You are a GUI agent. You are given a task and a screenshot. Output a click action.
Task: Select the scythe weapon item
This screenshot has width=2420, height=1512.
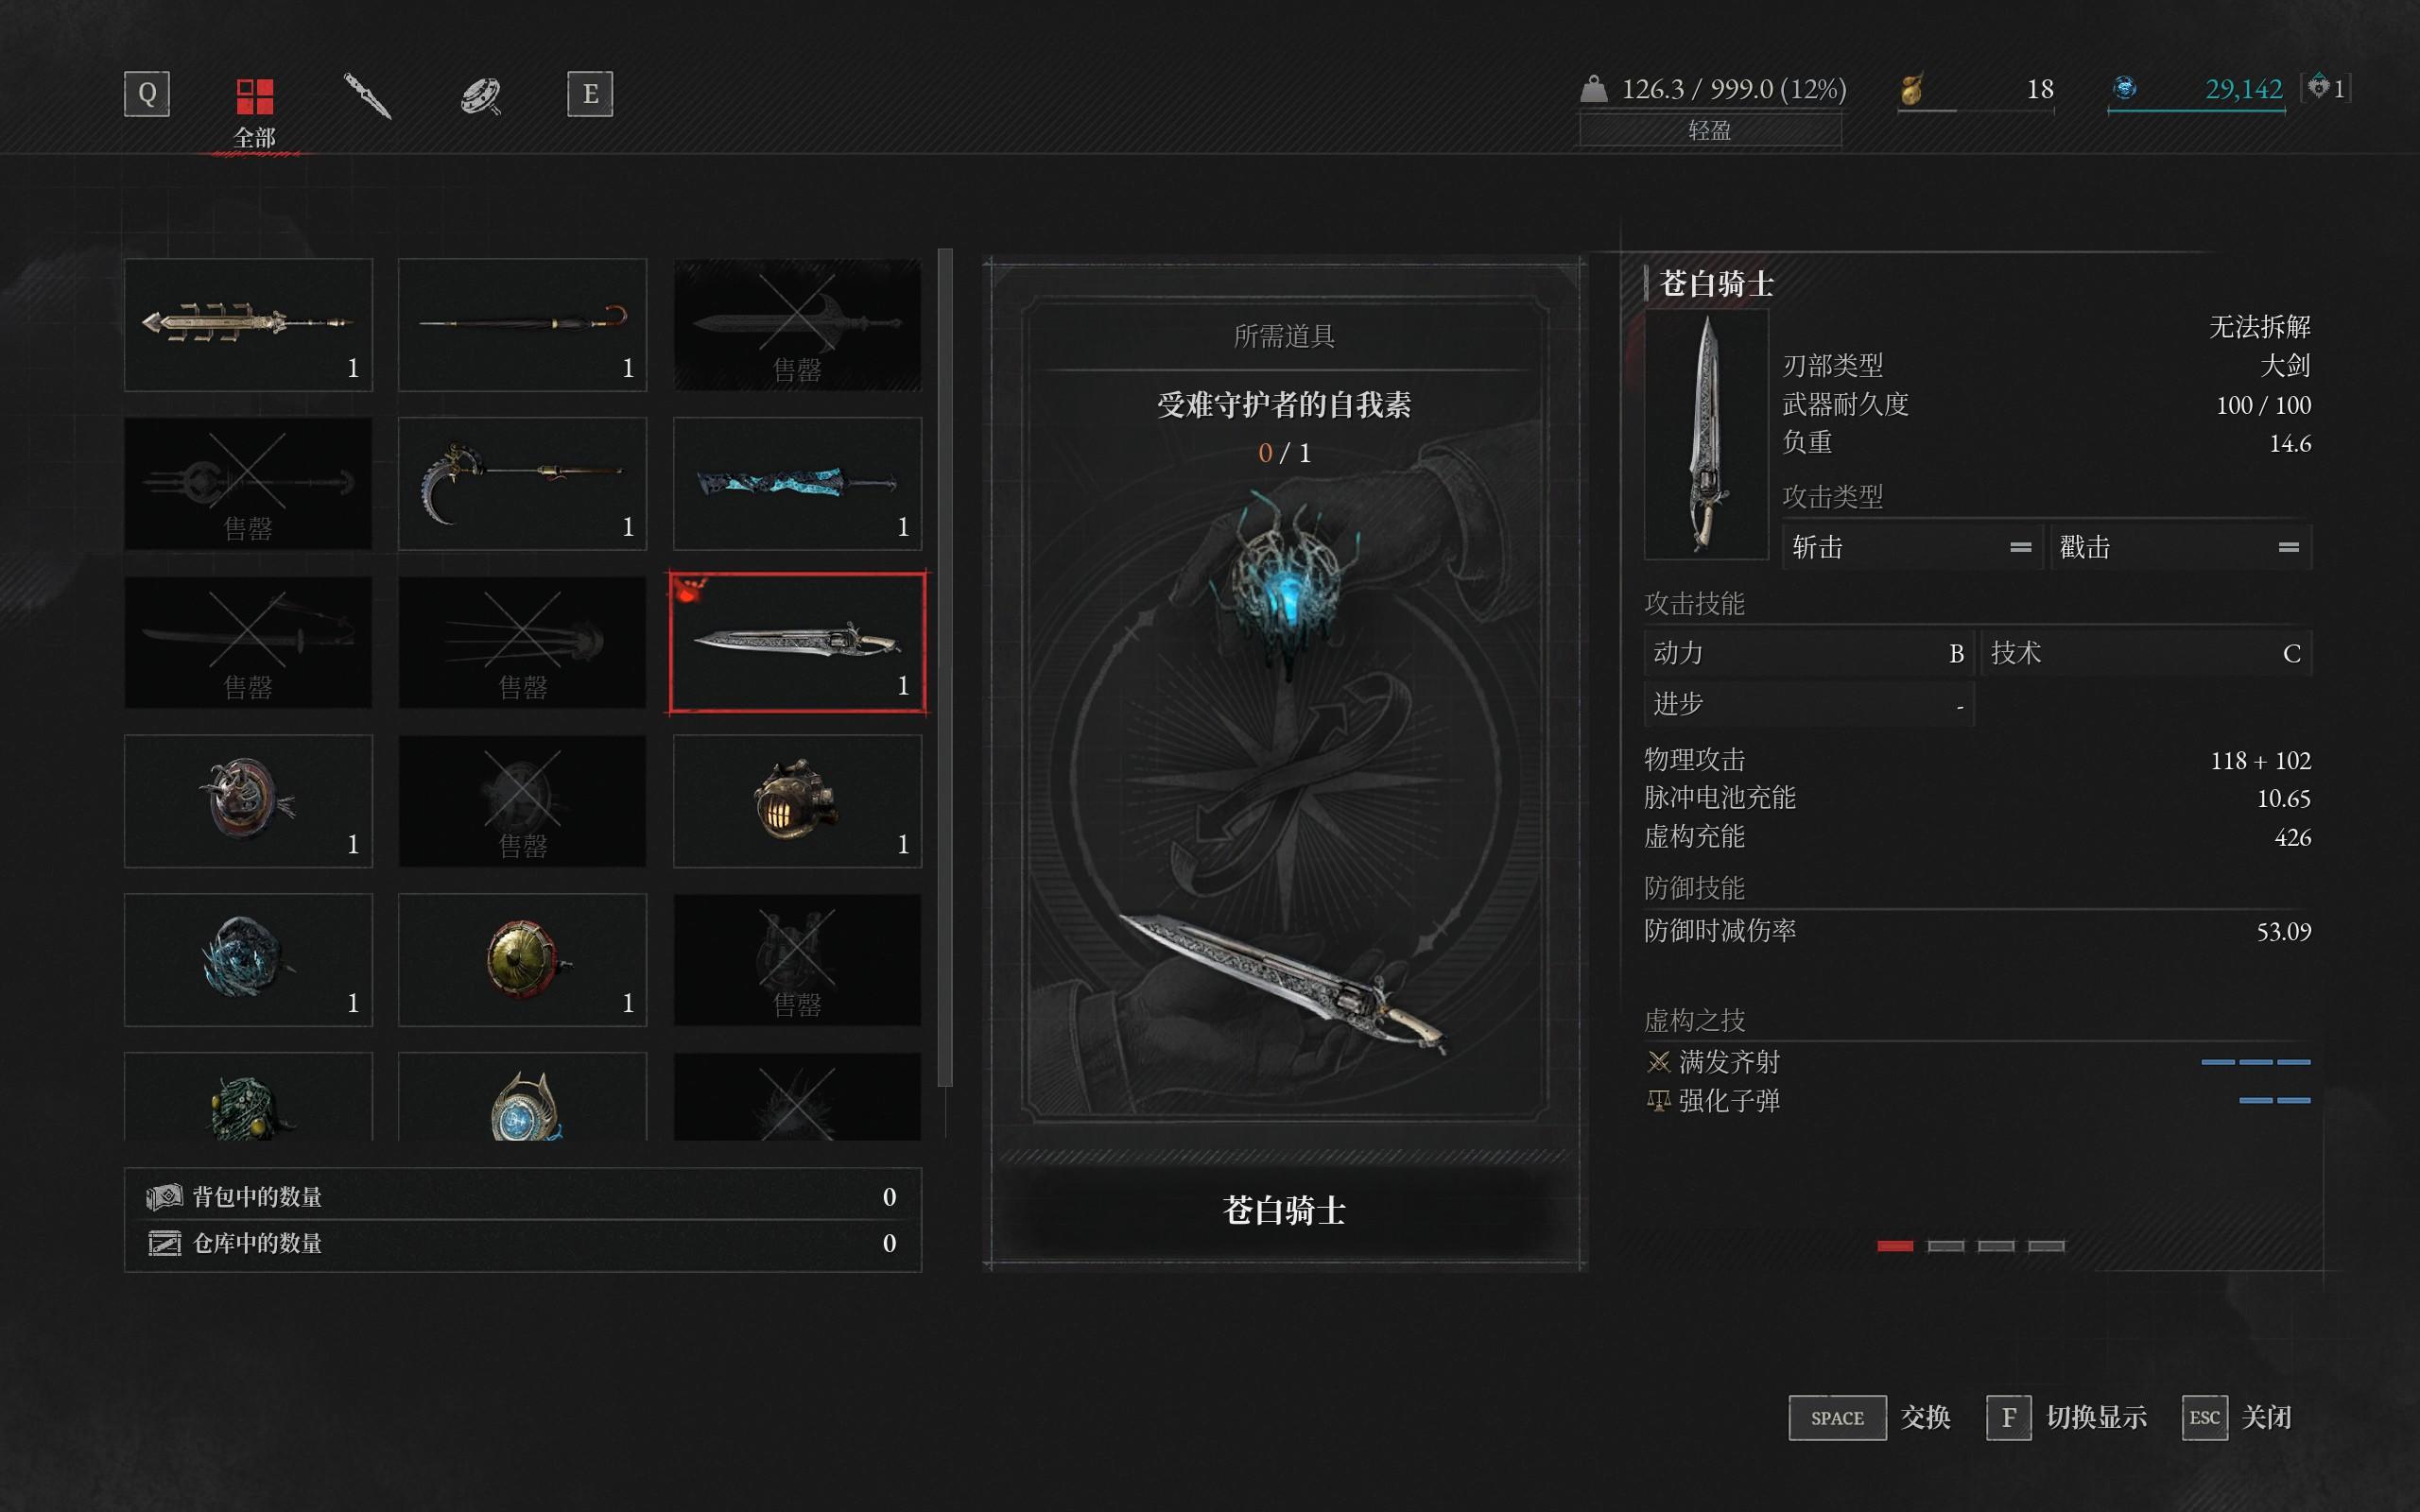523,484
